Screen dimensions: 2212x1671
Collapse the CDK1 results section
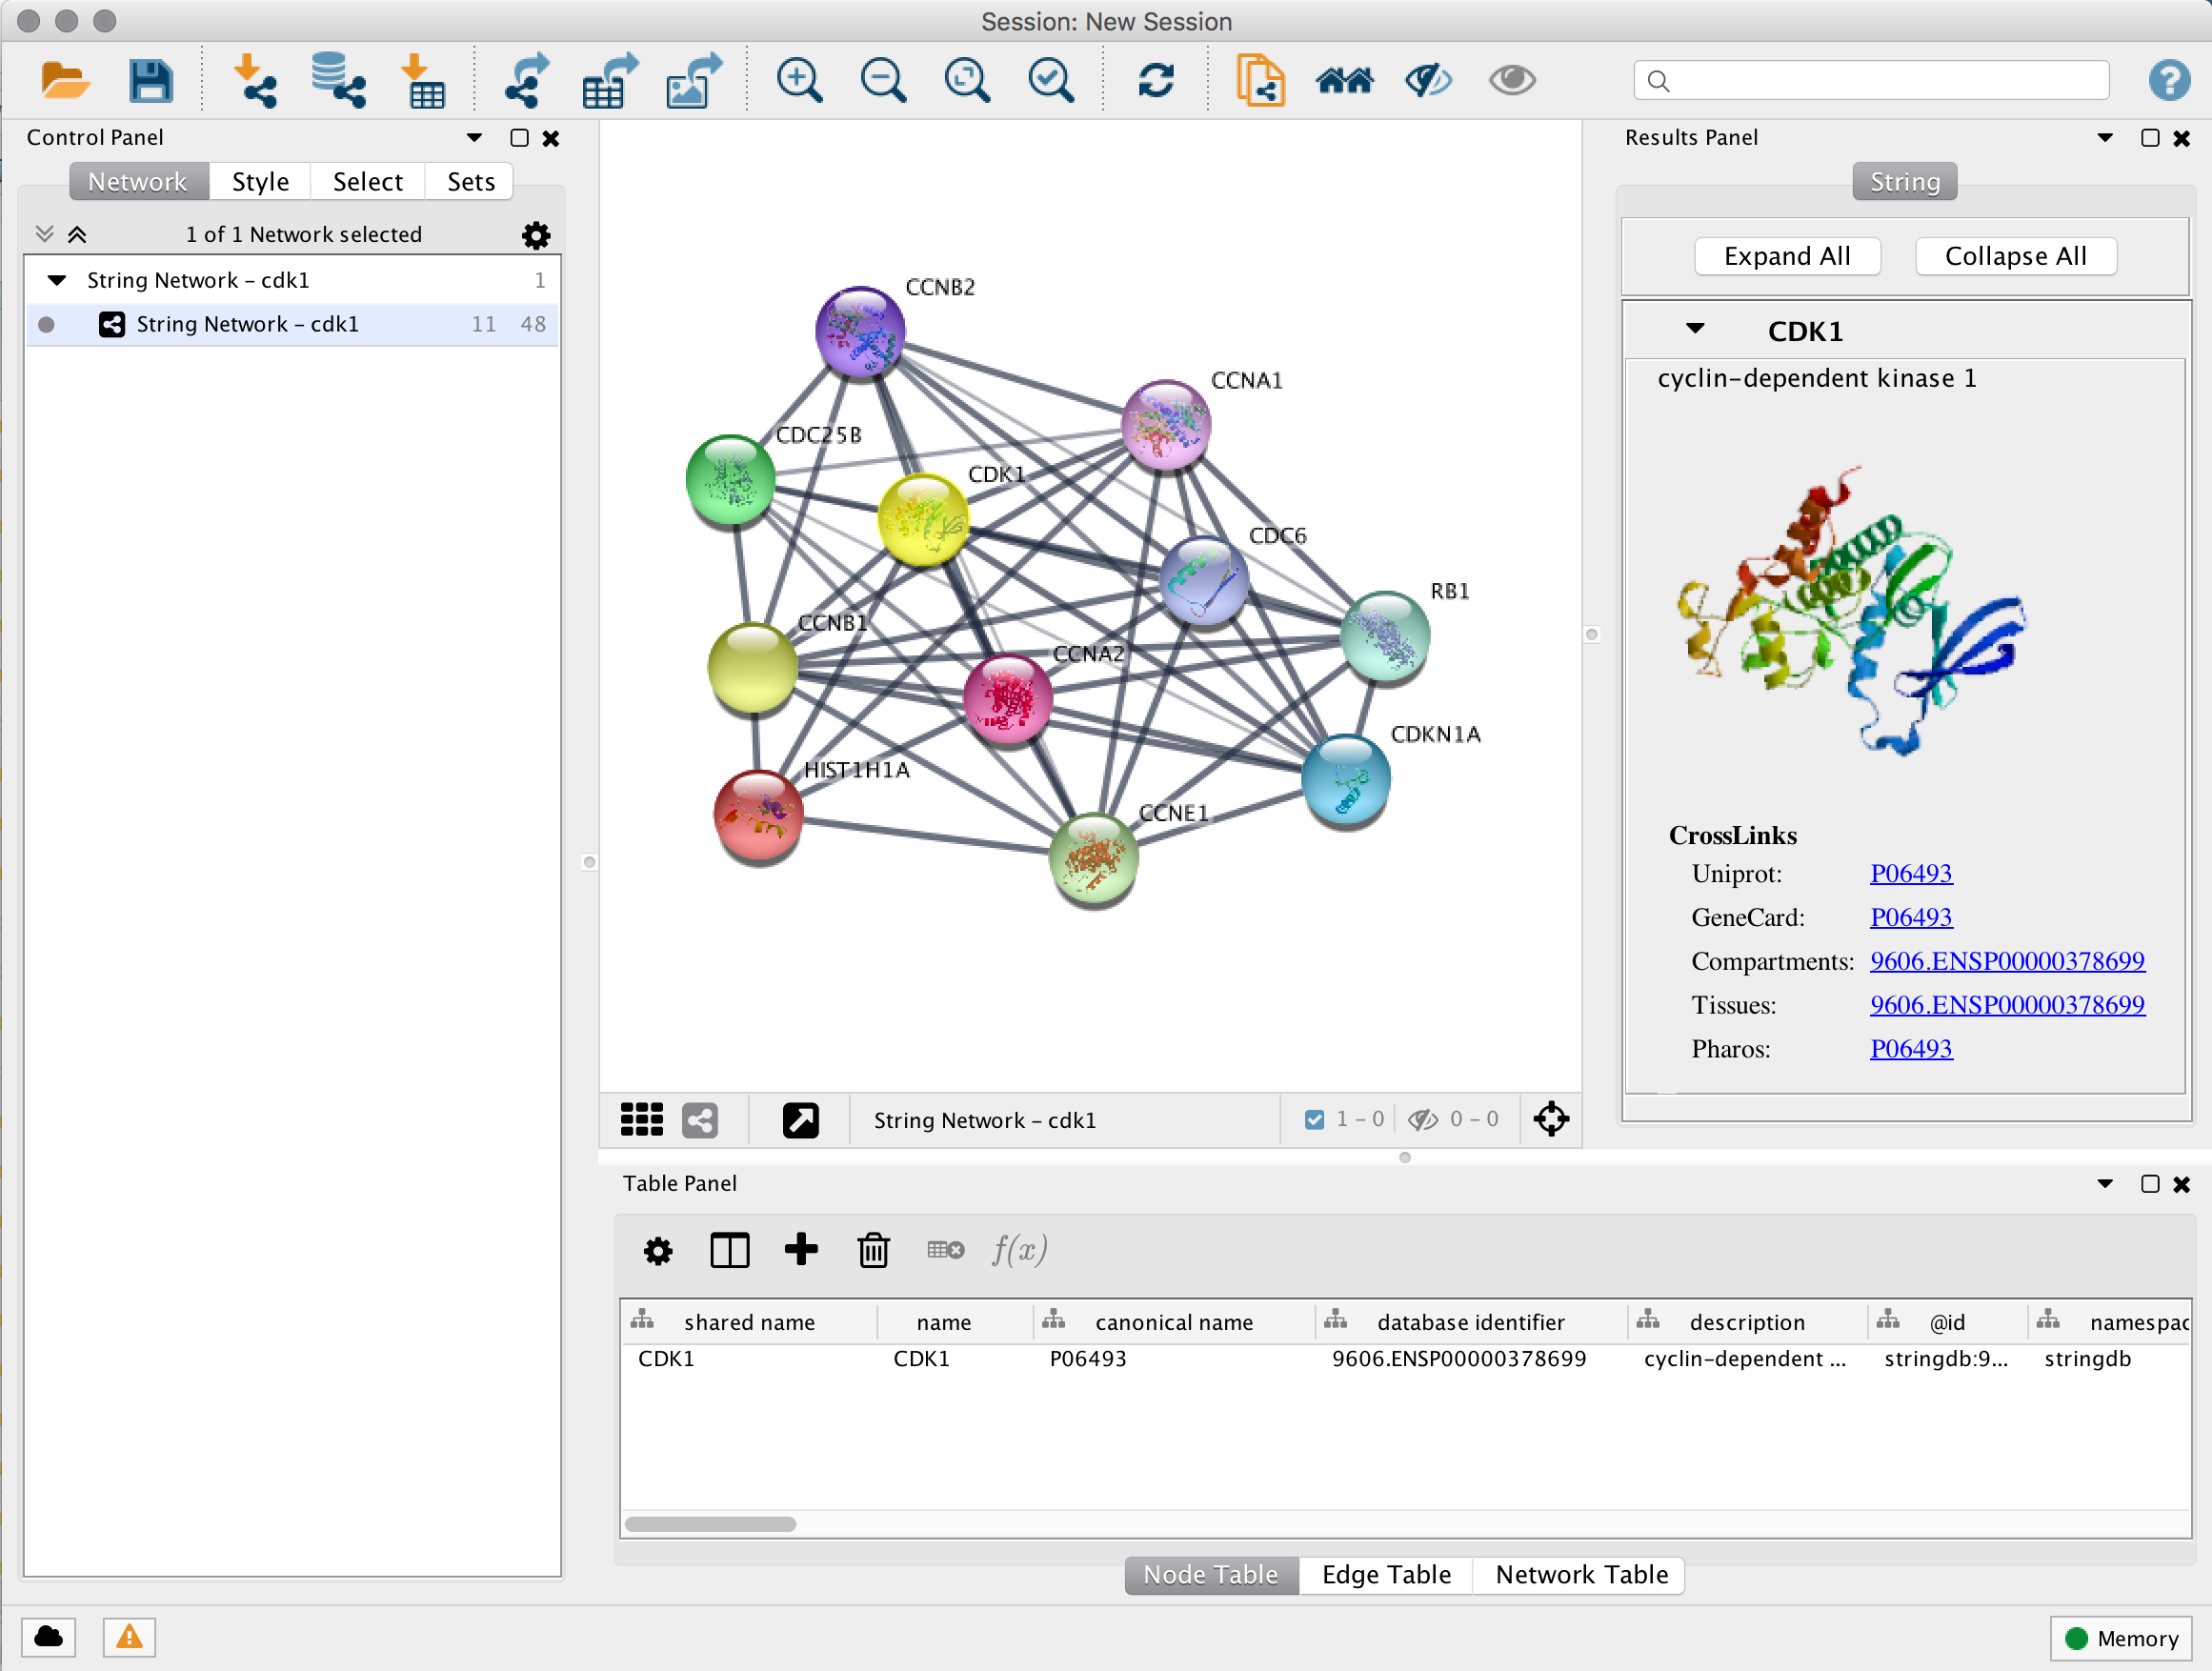(x=1694, y=329)
